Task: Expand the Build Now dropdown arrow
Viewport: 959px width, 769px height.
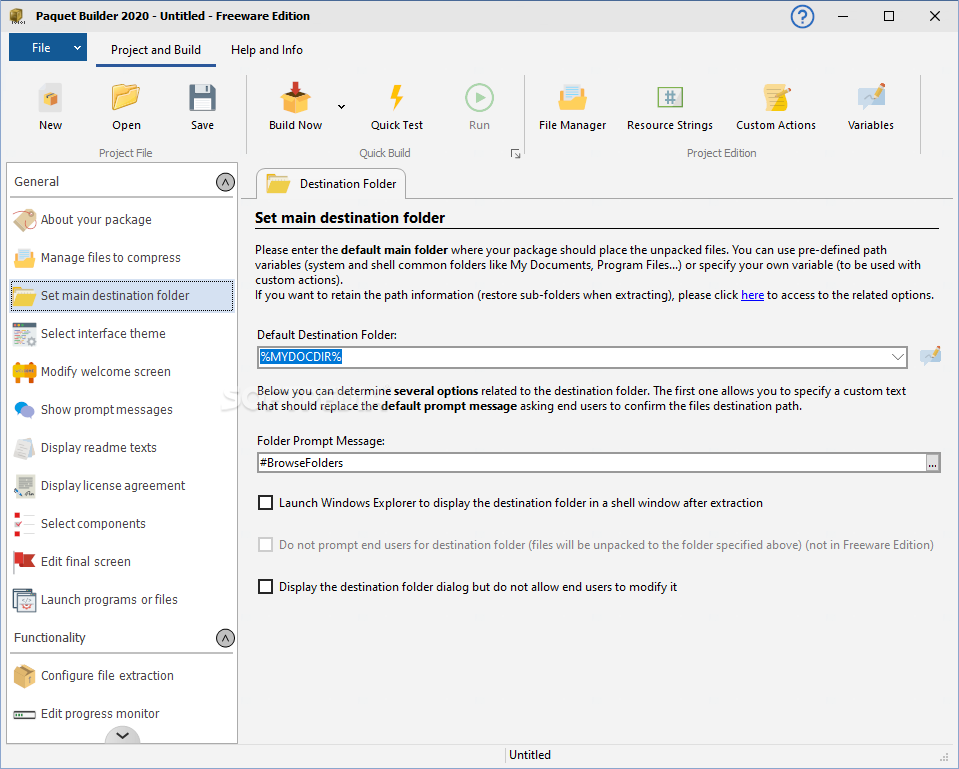Action: tap(341, 106)
